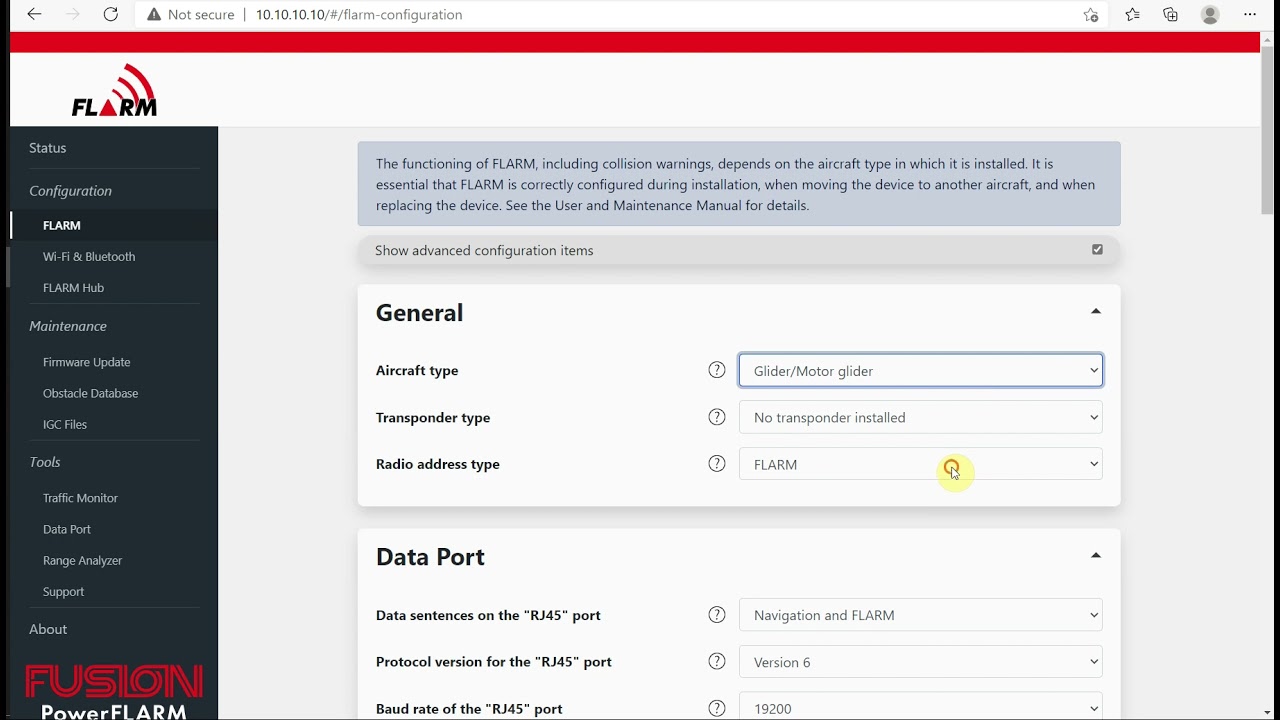The width and height of the screenshot is (1280, 720).
Task: Click the General section heading
Action: (419, 312)
